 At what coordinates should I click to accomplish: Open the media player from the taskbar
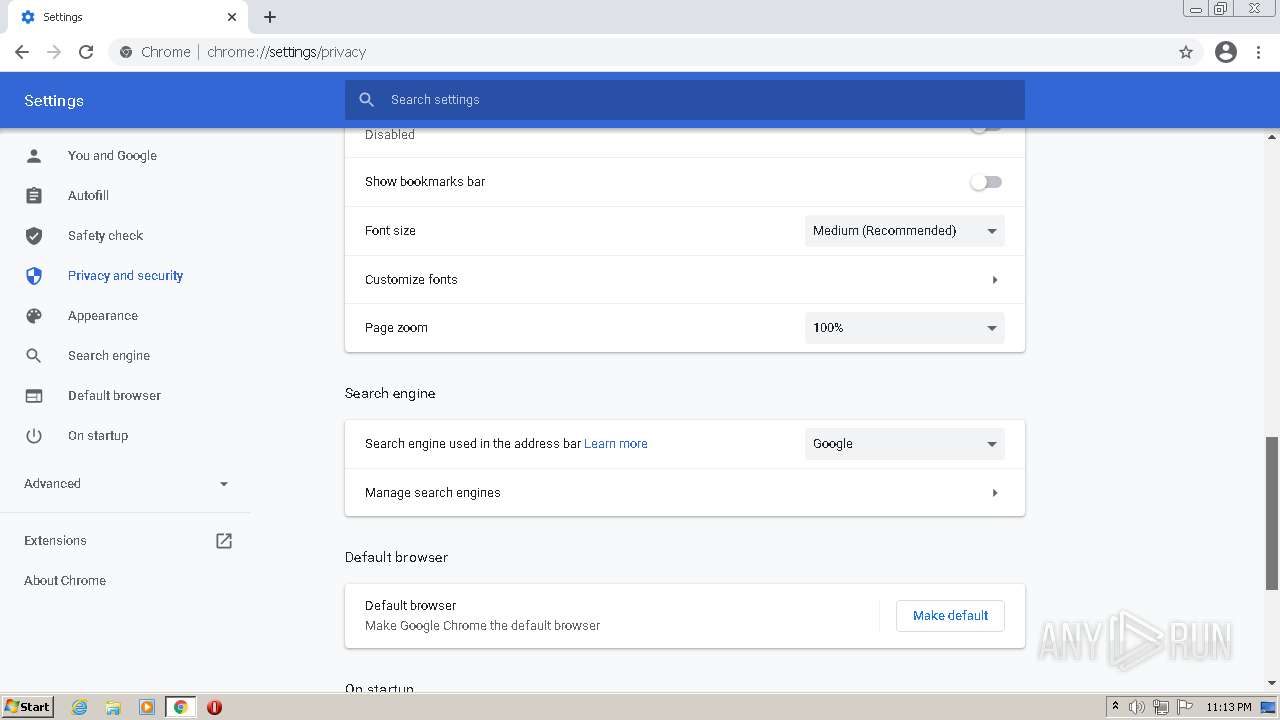[147, 707]
